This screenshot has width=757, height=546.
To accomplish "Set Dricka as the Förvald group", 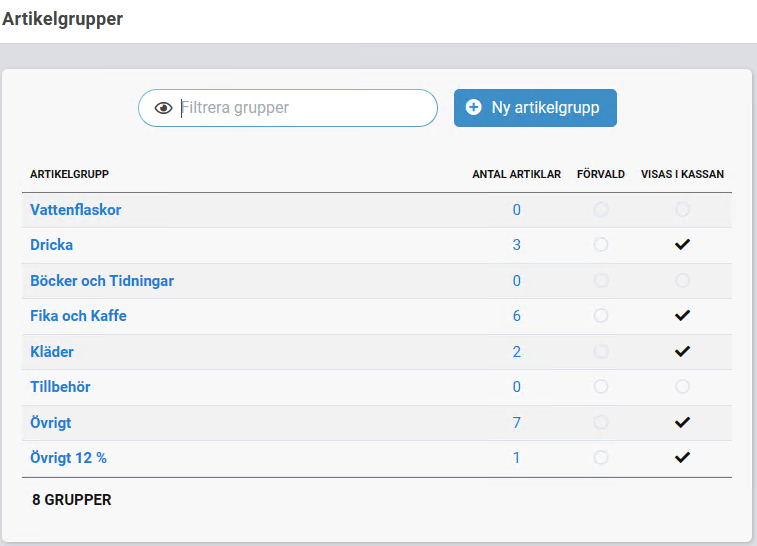I will click(601, 245).
